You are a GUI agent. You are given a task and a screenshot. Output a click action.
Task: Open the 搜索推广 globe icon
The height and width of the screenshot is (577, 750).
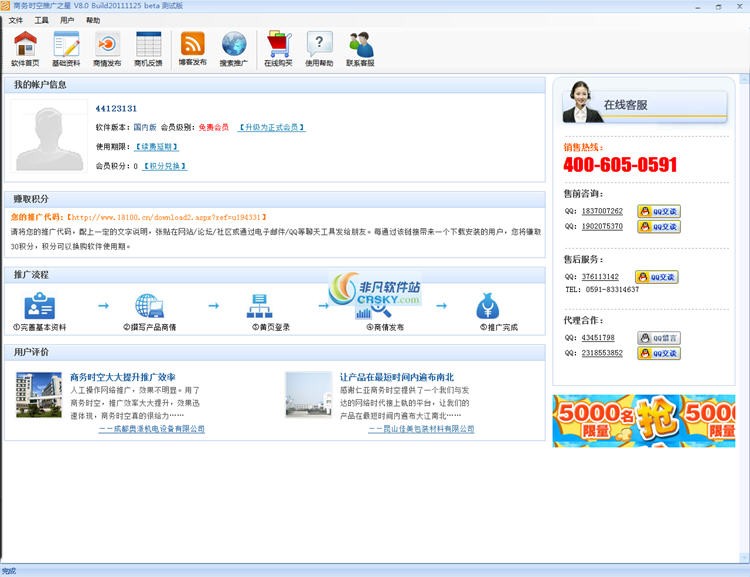234,49
